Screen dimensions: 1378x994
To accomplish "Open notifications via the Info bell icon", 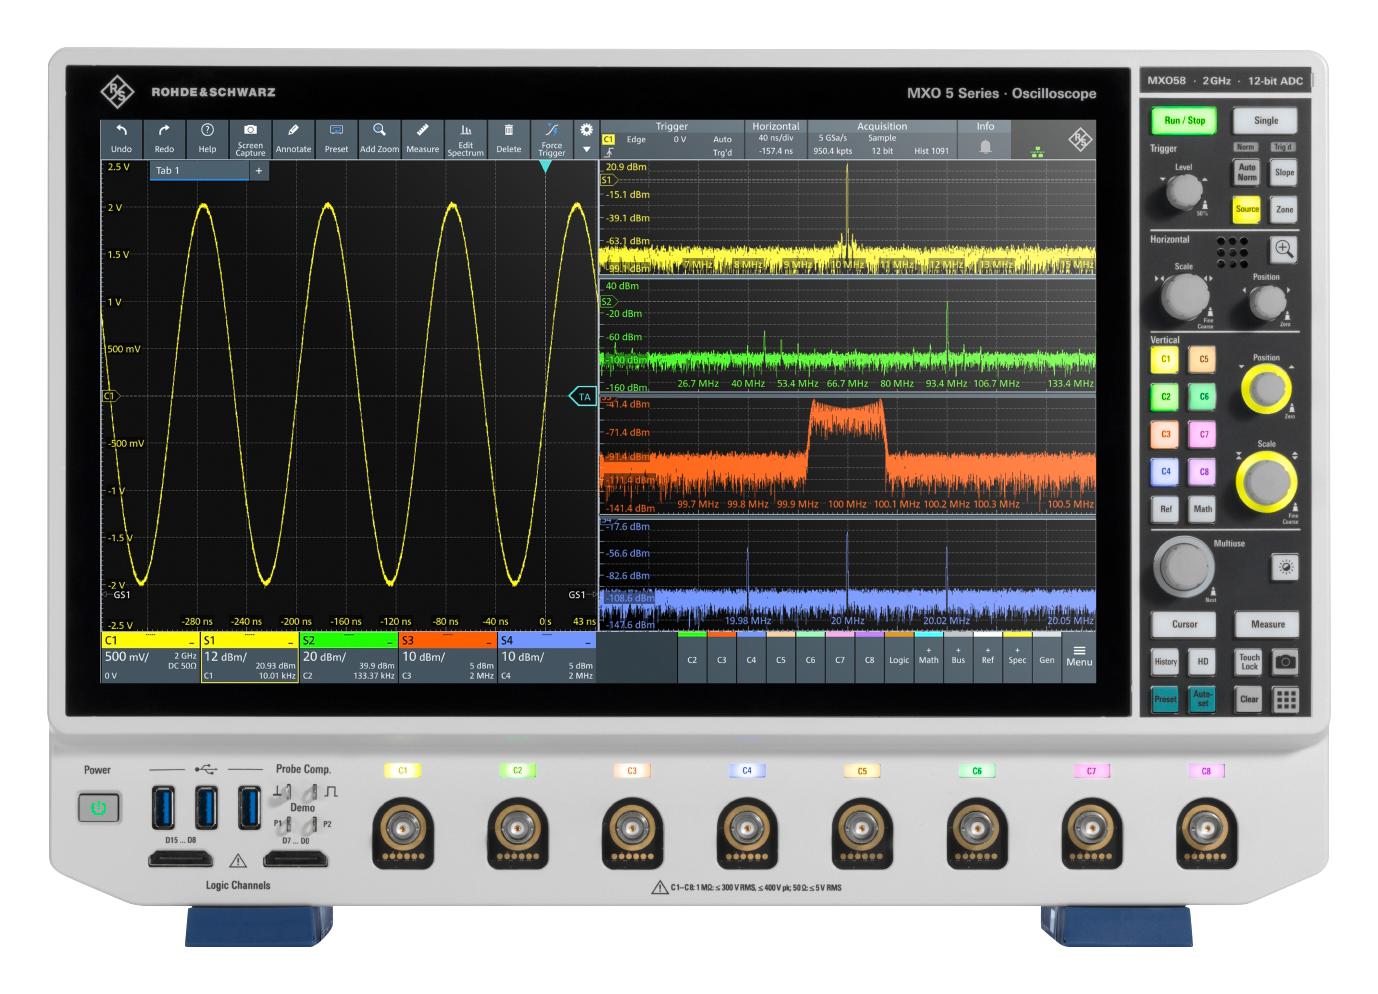I will tap(984, 145).
